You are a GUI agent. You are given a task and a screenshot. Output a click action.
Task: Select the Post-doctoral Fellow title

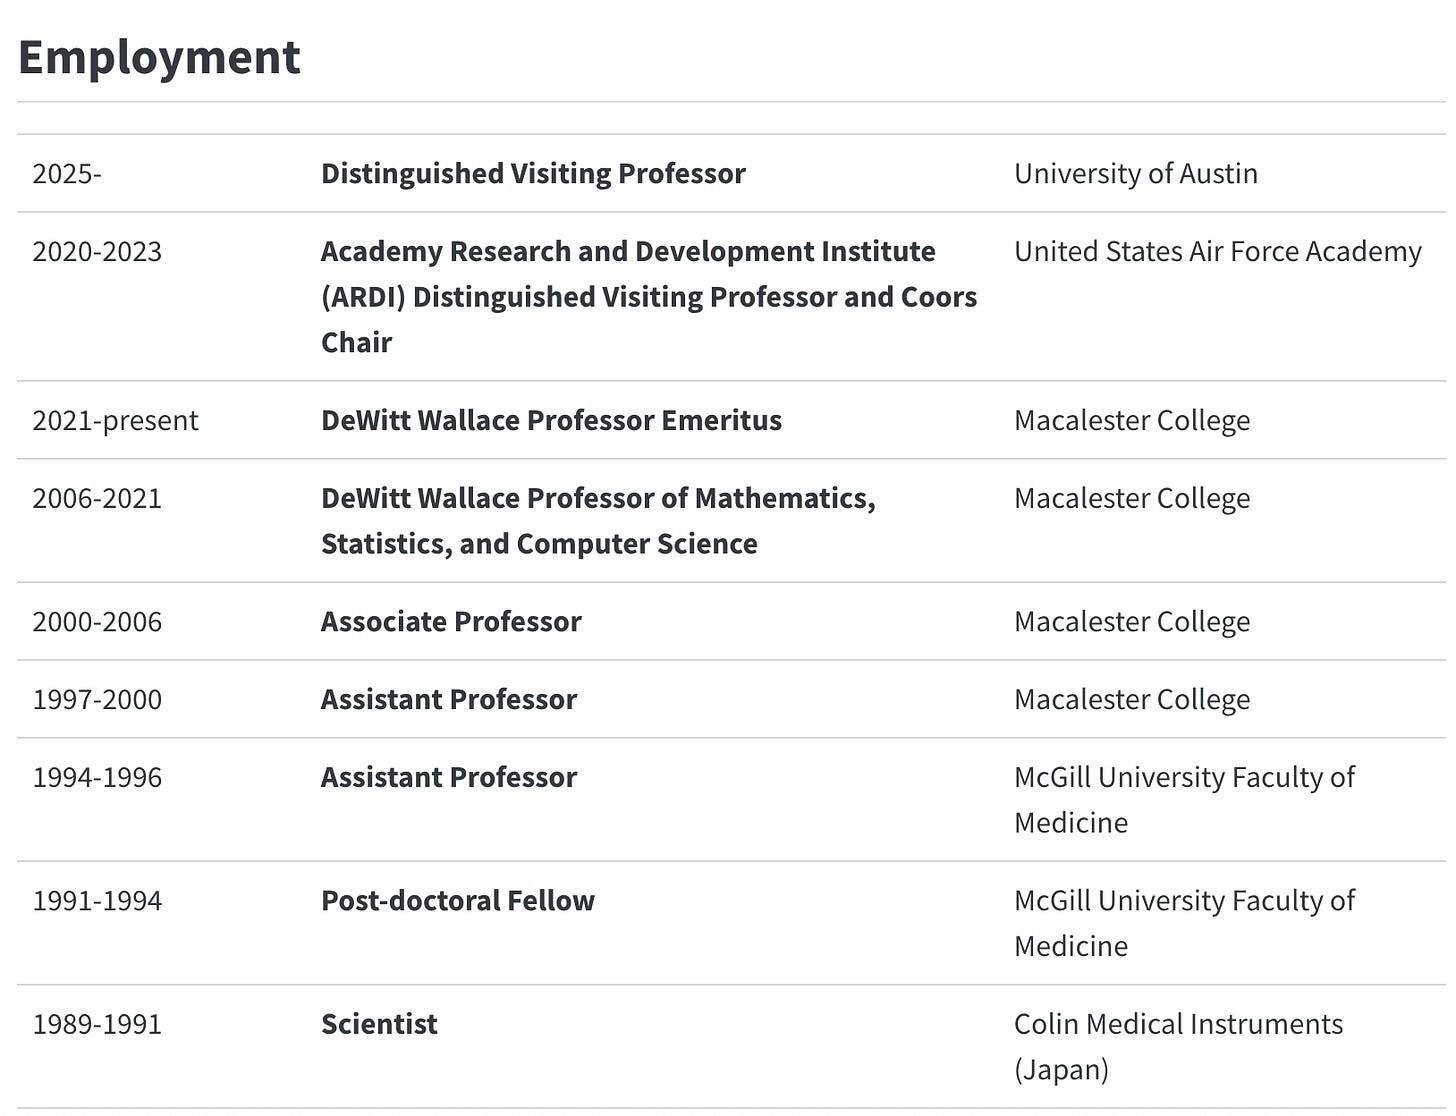click(457, 901)
